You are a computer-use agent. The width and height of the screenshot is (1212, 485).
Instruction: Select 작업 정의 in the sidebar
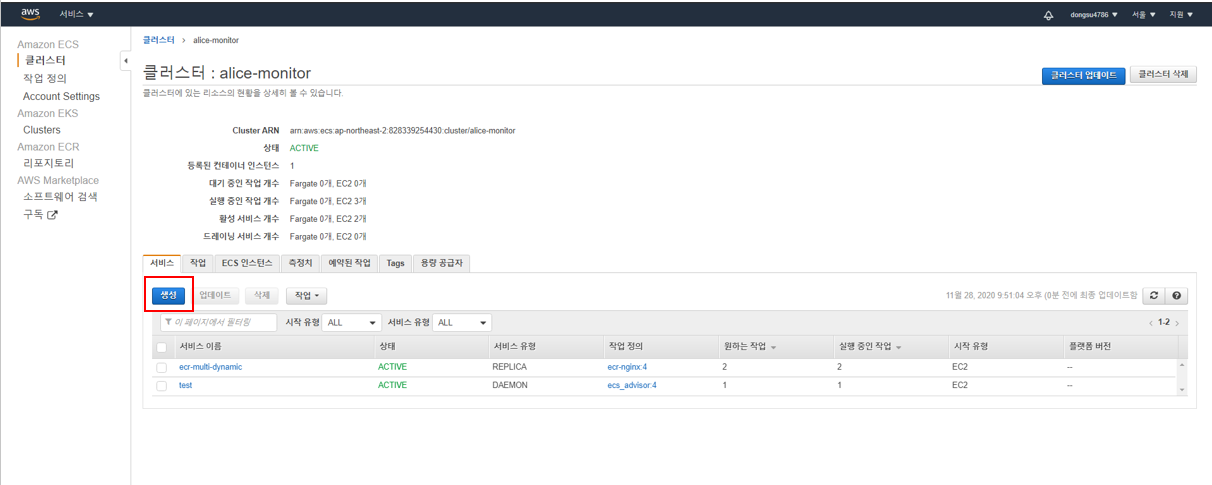coord(45,78)
